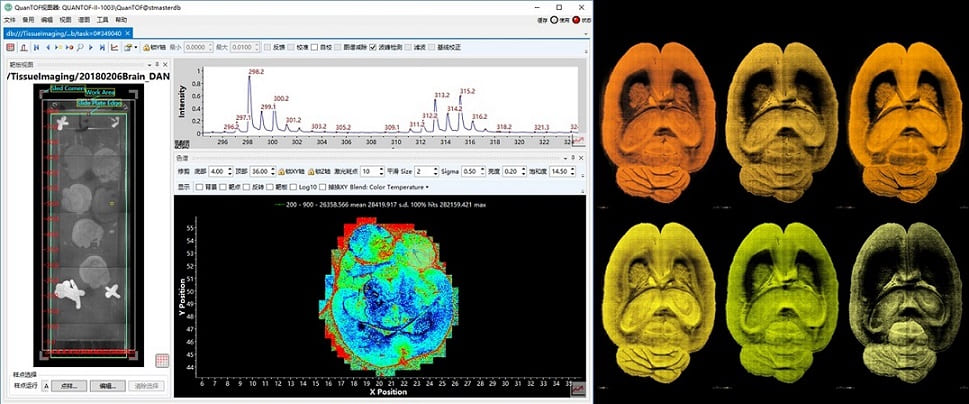Image resolution: width=969 pixels, height=404 pixels.
Task: Click the greyed clear selection button
Action: point(146,386)
